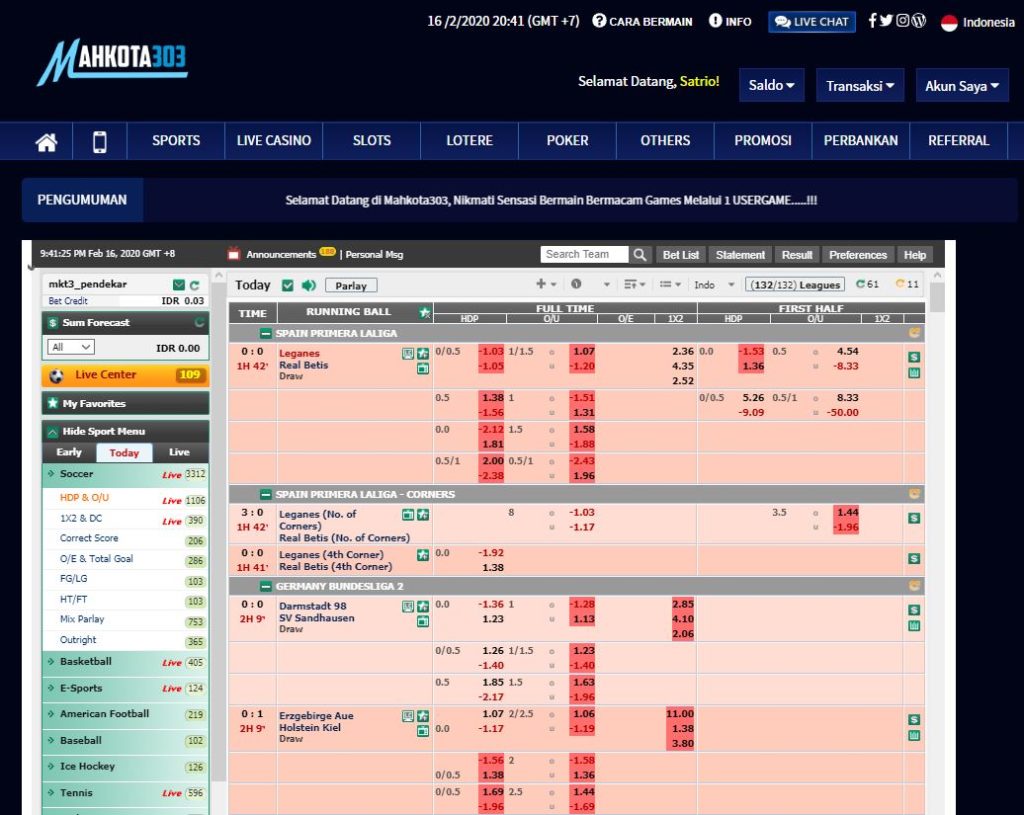Click the Mahkota303 logo
The height and width of the screenshot is (815, 1024).
click(x=112, y=63)
